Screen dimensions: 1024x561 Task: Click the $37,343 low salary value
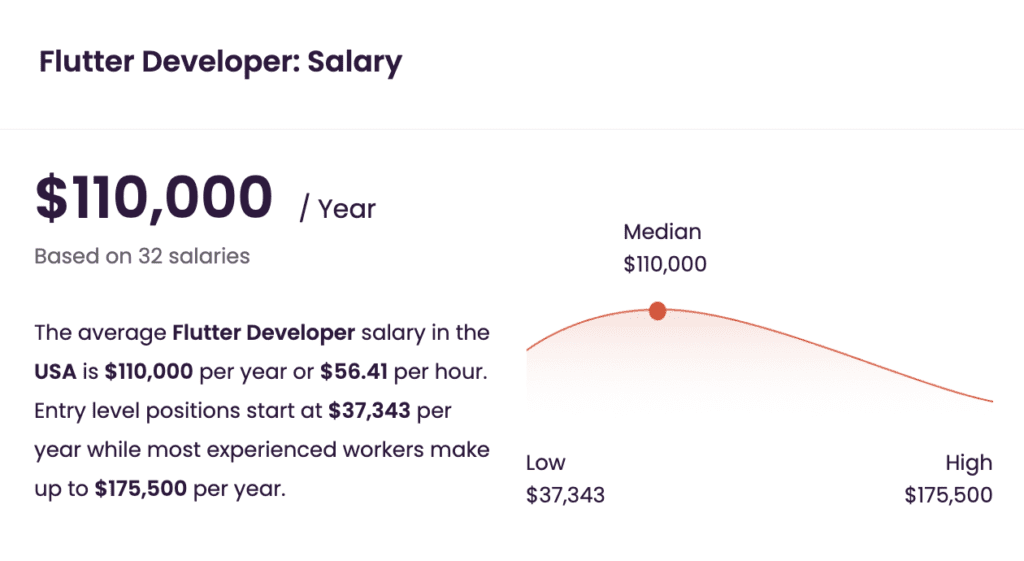click(x=566, y=495)
